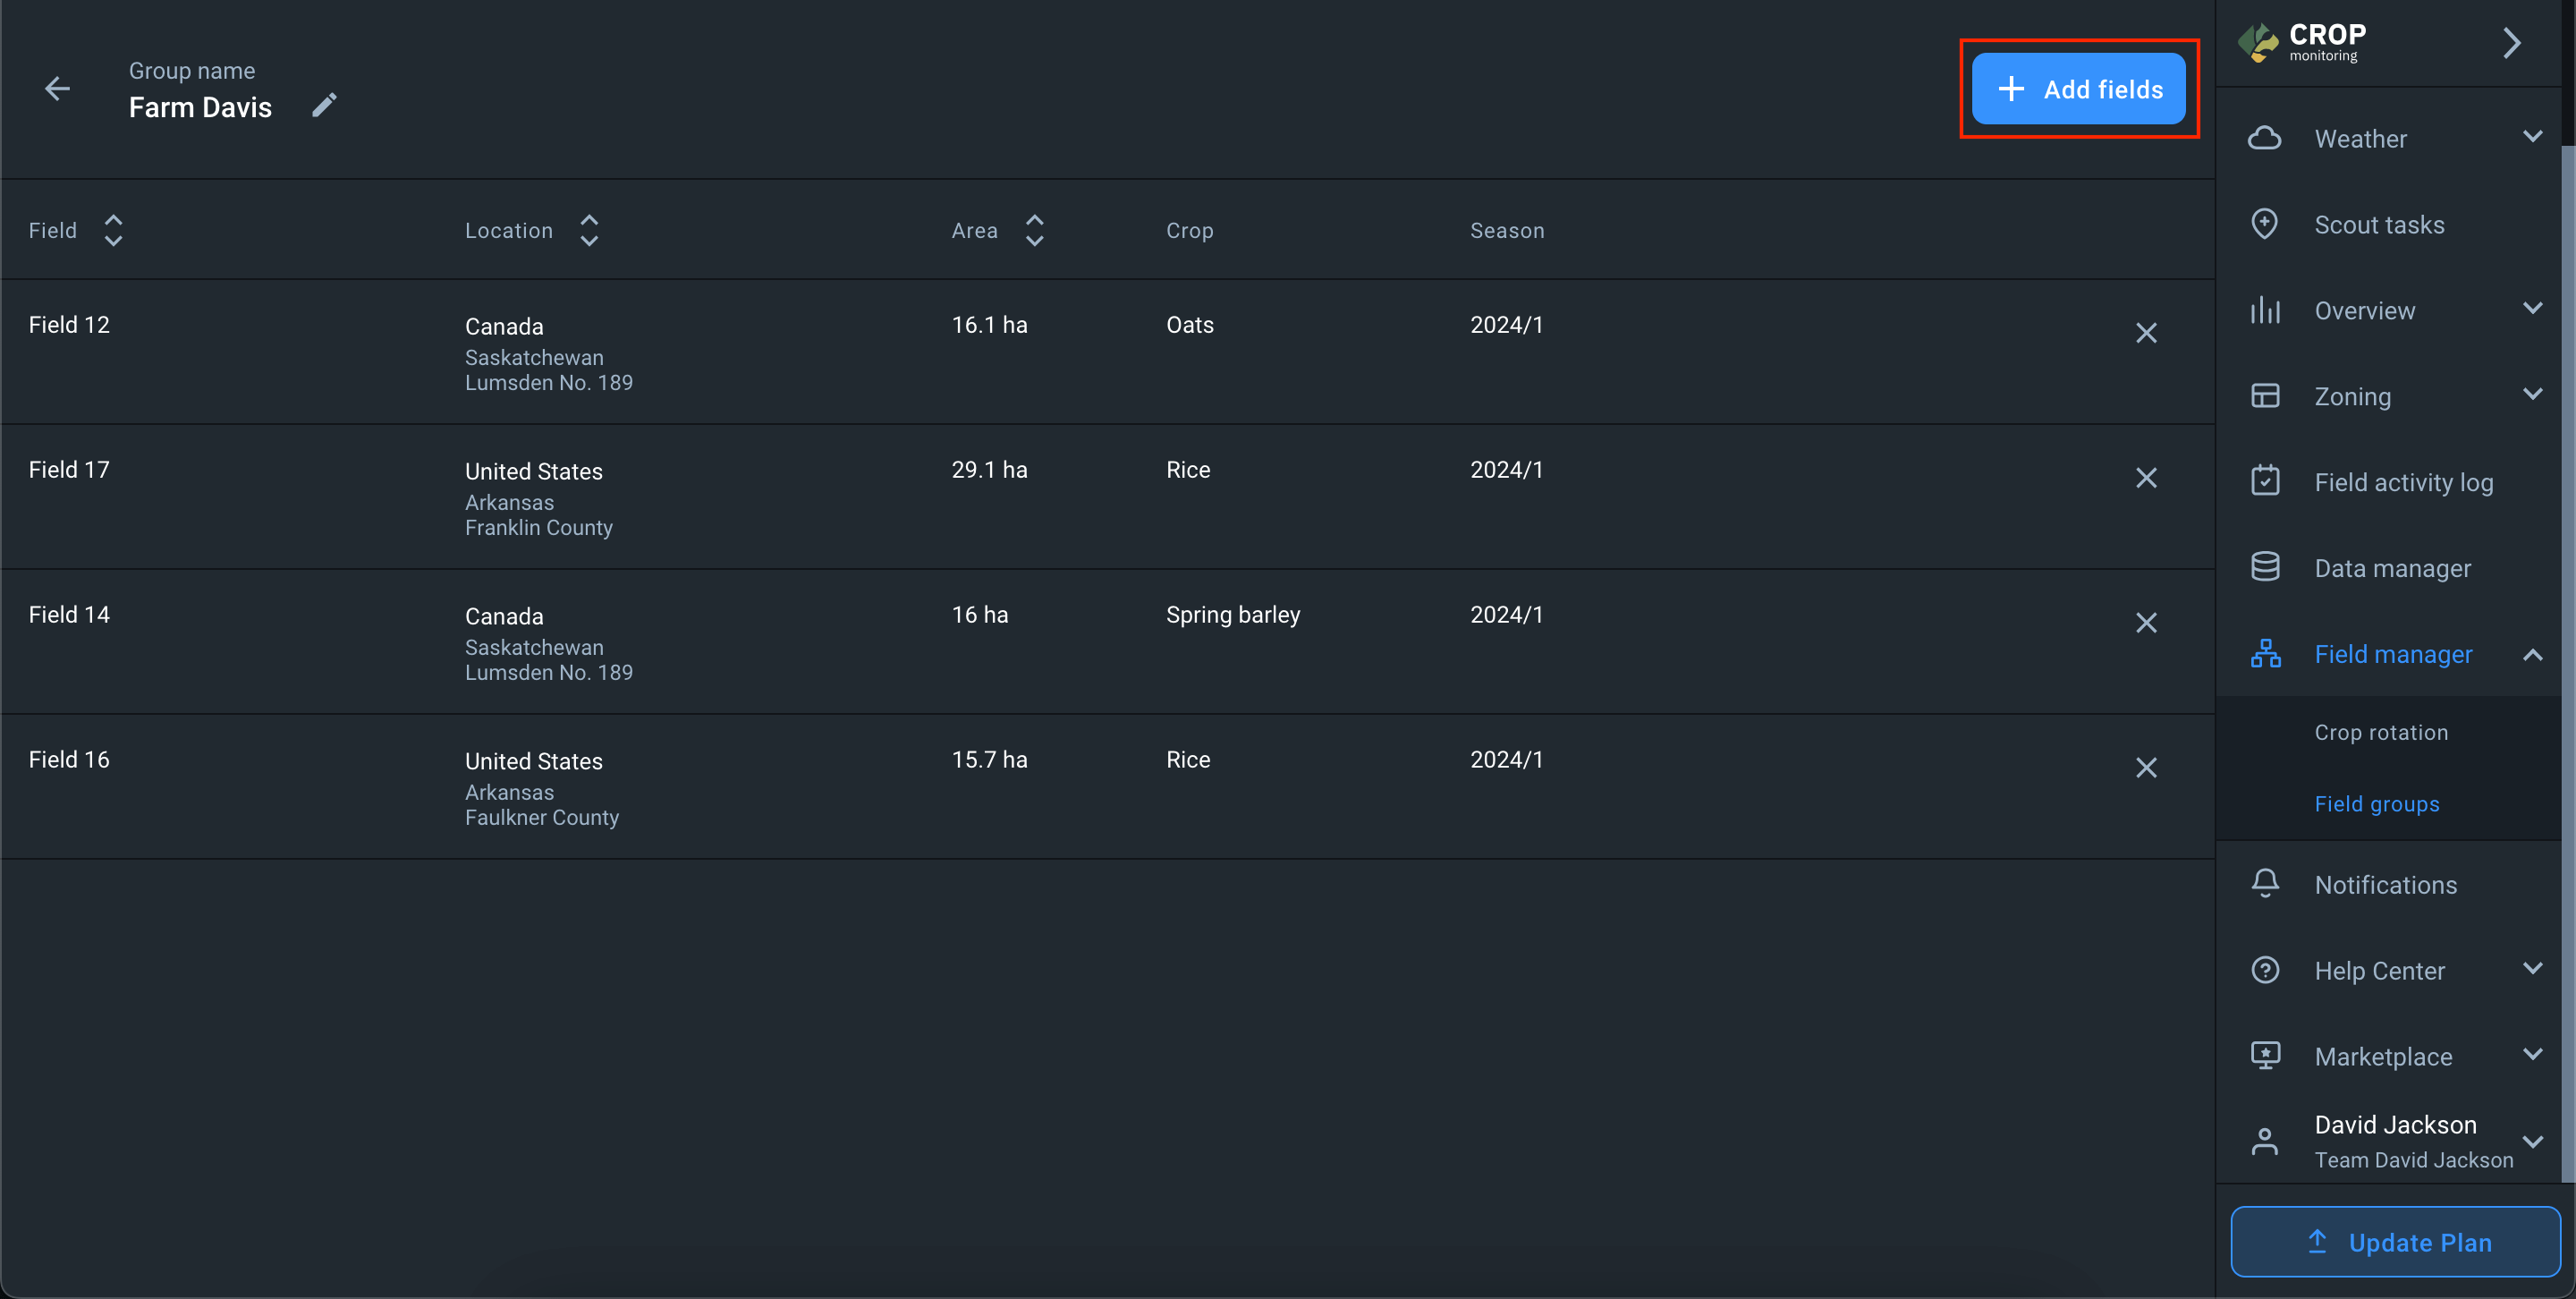Expand the Weather menu chevron
The image size is (2576, 1299).
(x=2532, y=137)
